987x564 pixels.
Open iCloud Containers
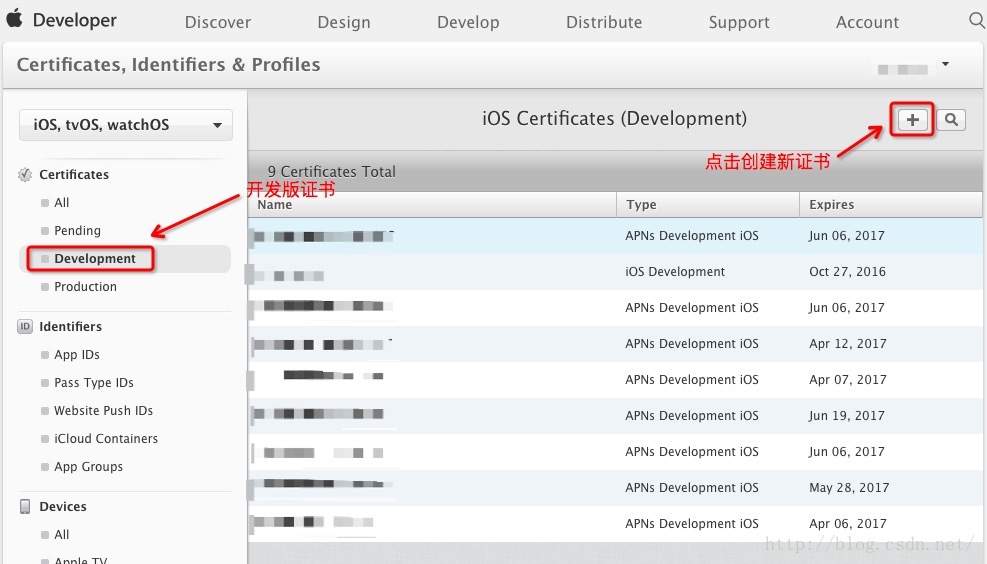106,439
